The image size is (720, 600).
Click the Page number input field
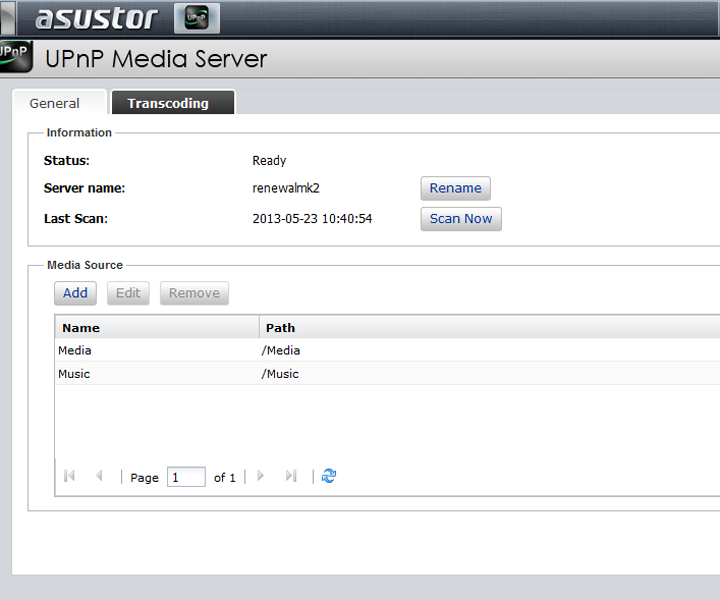click(x=186, y=477)
